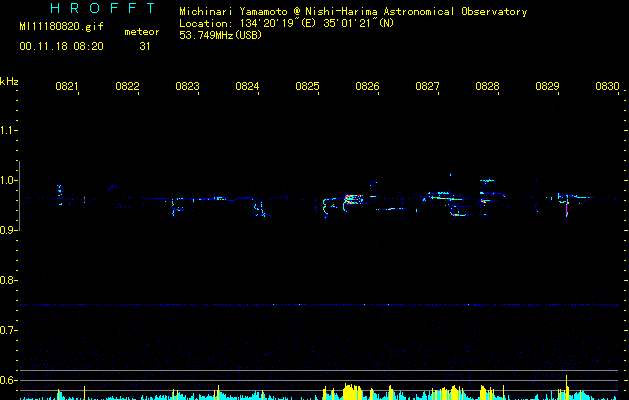Select the 0829 time label

[547, 87]
